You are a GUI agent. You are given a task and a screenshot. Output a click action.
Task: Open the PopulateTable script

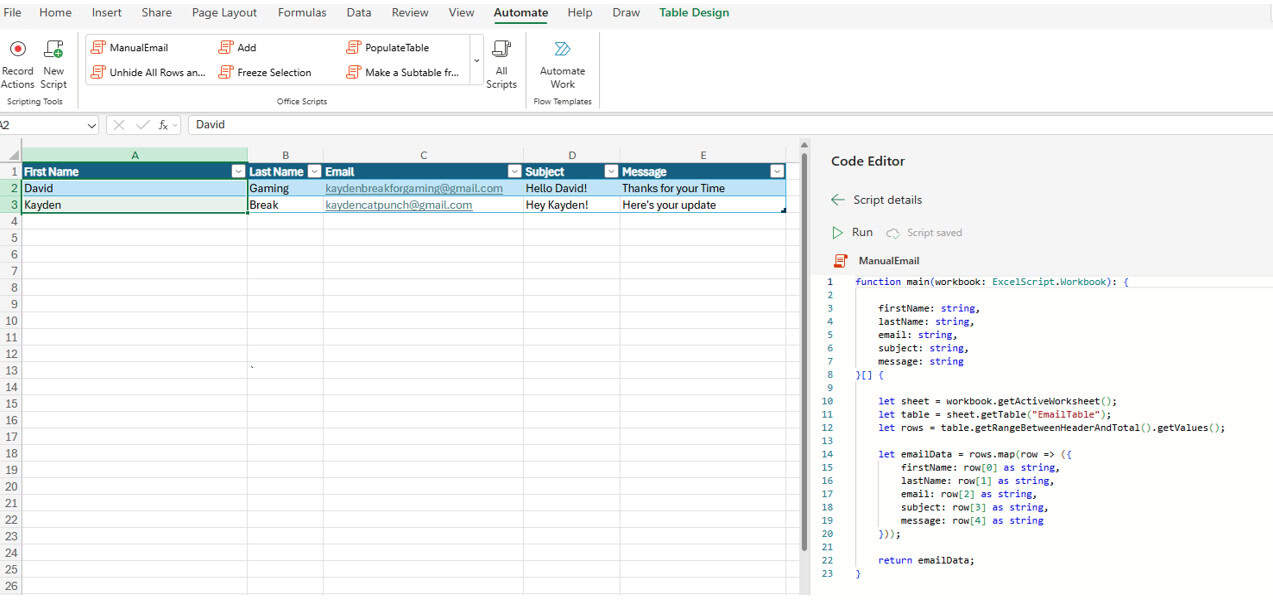coord(396,46)
